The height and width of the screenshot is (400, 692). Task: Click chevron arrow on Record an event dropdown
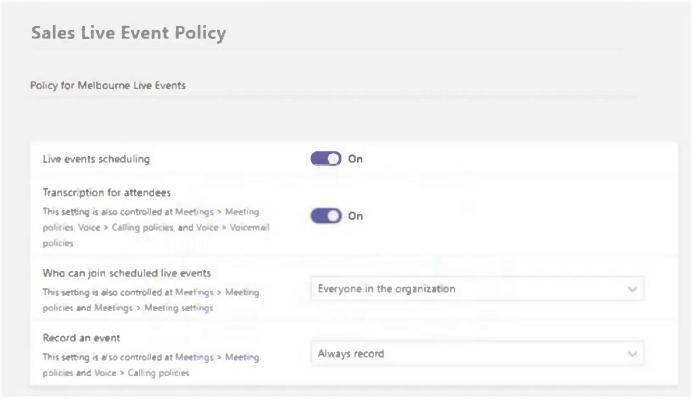click(631, 354)
